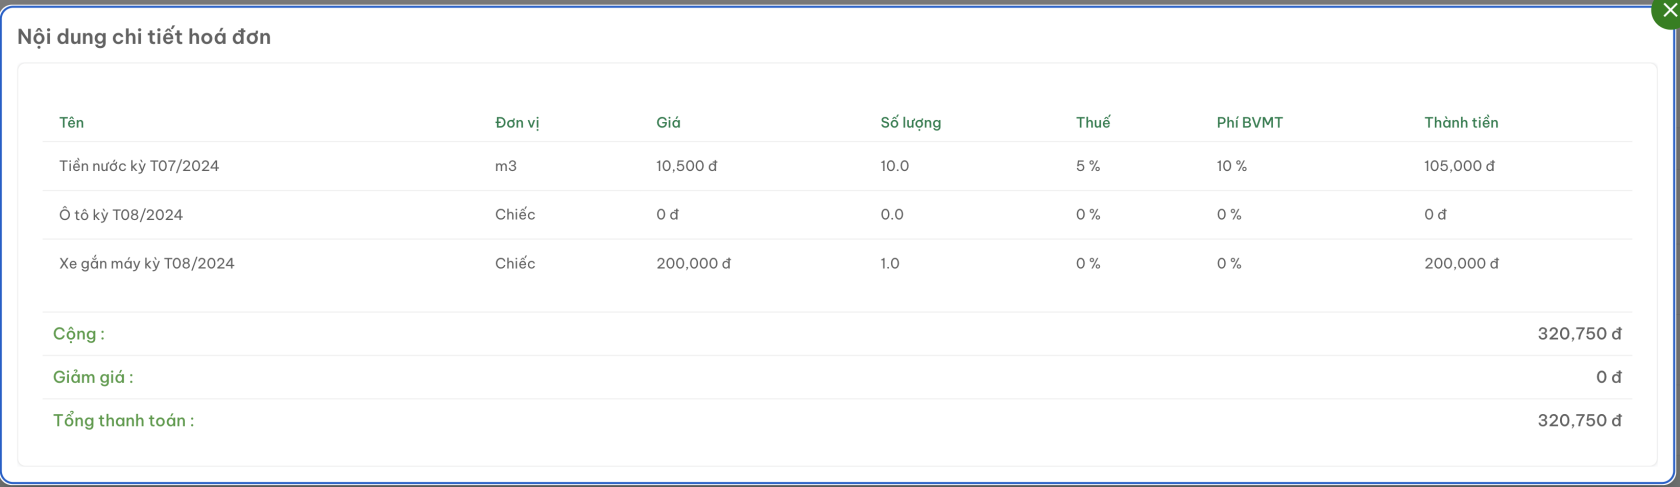Click the 105,000 đ amount cell
Screen dimensions: 1680x487
tap(1459, 166)
